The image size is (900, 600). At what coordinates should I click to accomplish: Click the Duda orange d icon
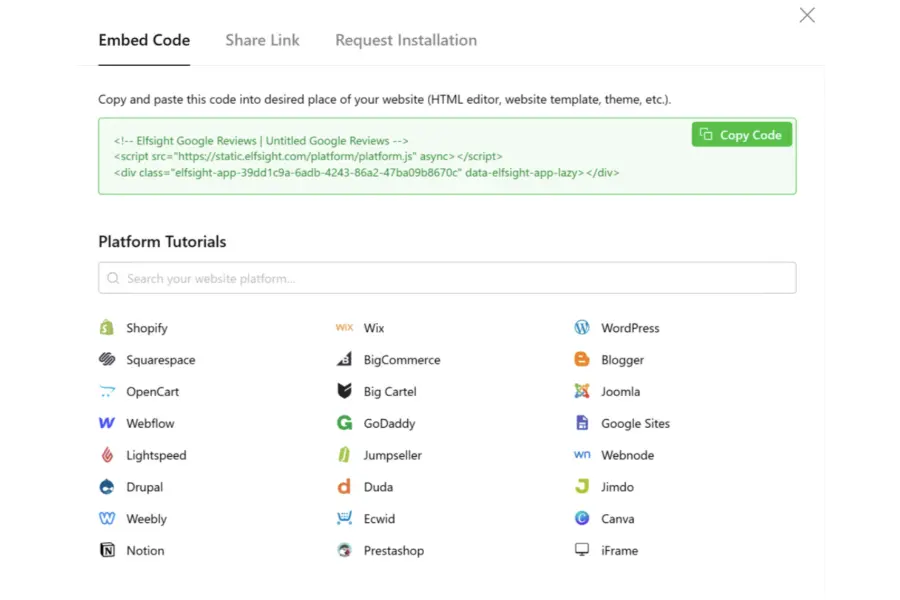pos(344,487)
